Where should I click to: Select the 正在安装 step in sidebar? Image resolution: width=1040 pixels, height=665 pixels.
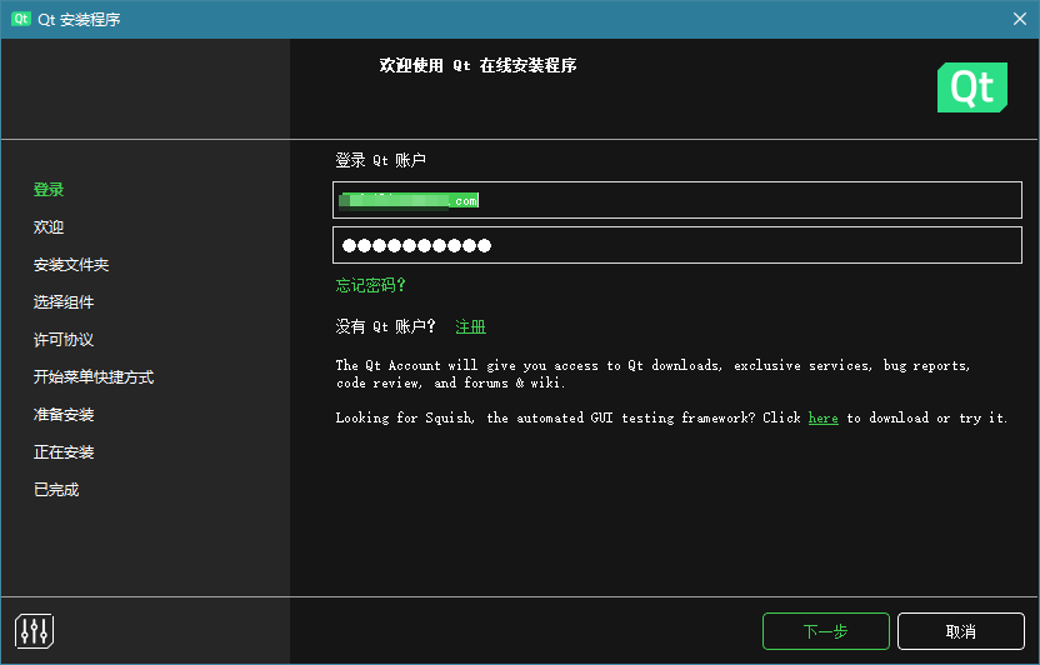(64, 452)
